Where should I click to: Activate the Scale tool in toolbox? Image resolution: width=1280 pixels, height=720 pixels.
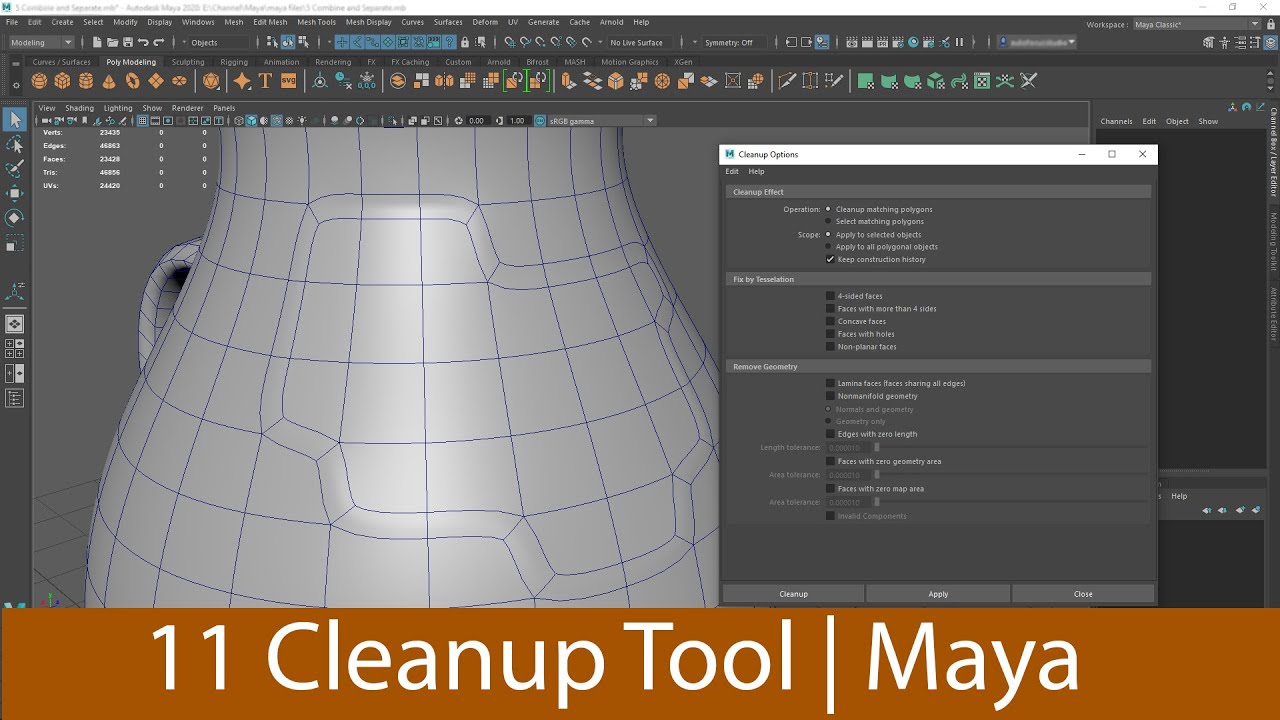coord(14,242)
